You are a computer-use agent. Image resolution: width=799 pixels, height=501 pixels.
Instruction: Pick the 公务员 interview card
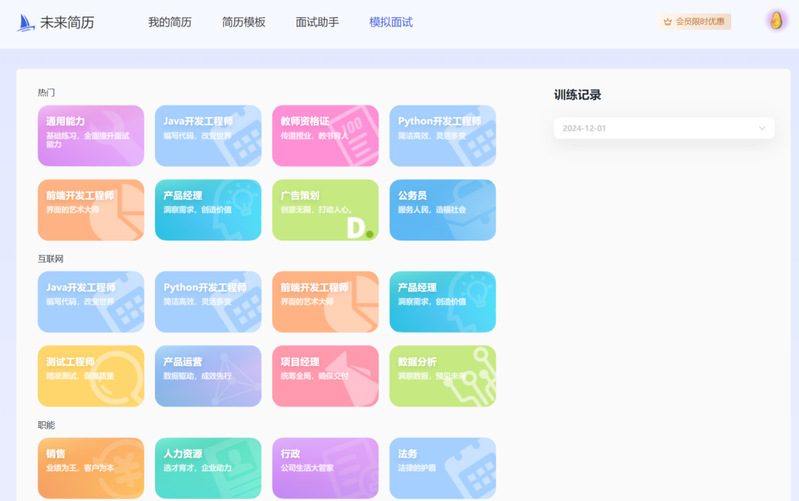click(442, 210)
